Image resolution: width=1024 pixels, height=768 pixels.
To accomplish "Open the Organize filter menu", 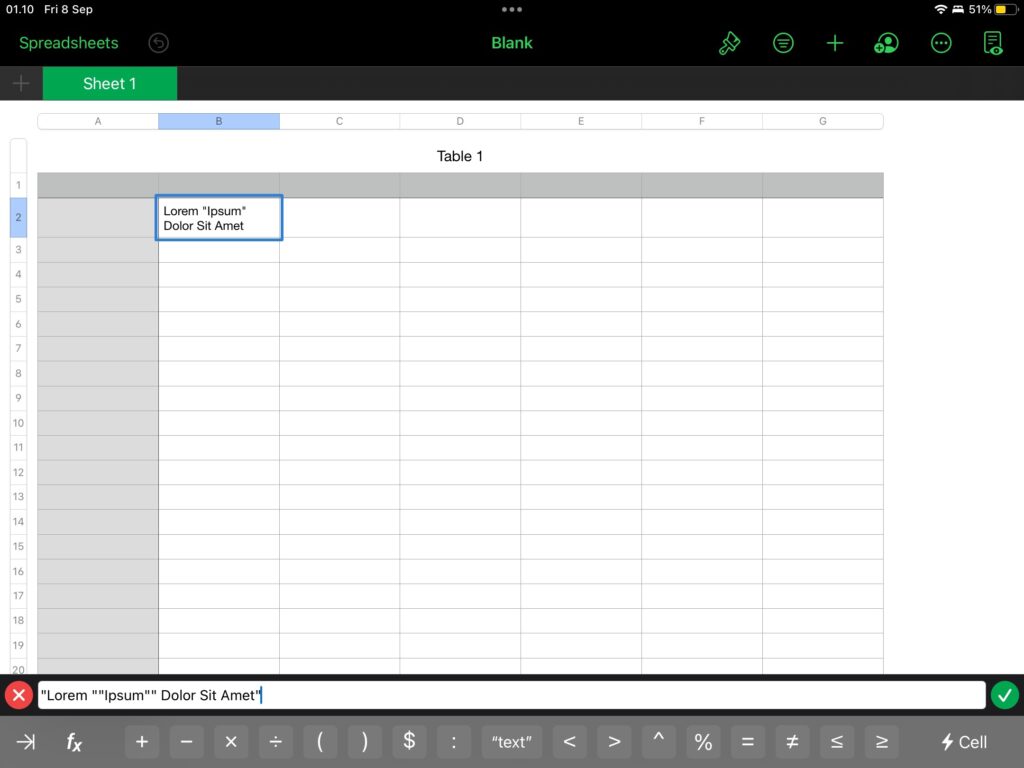I will (783, 43).
